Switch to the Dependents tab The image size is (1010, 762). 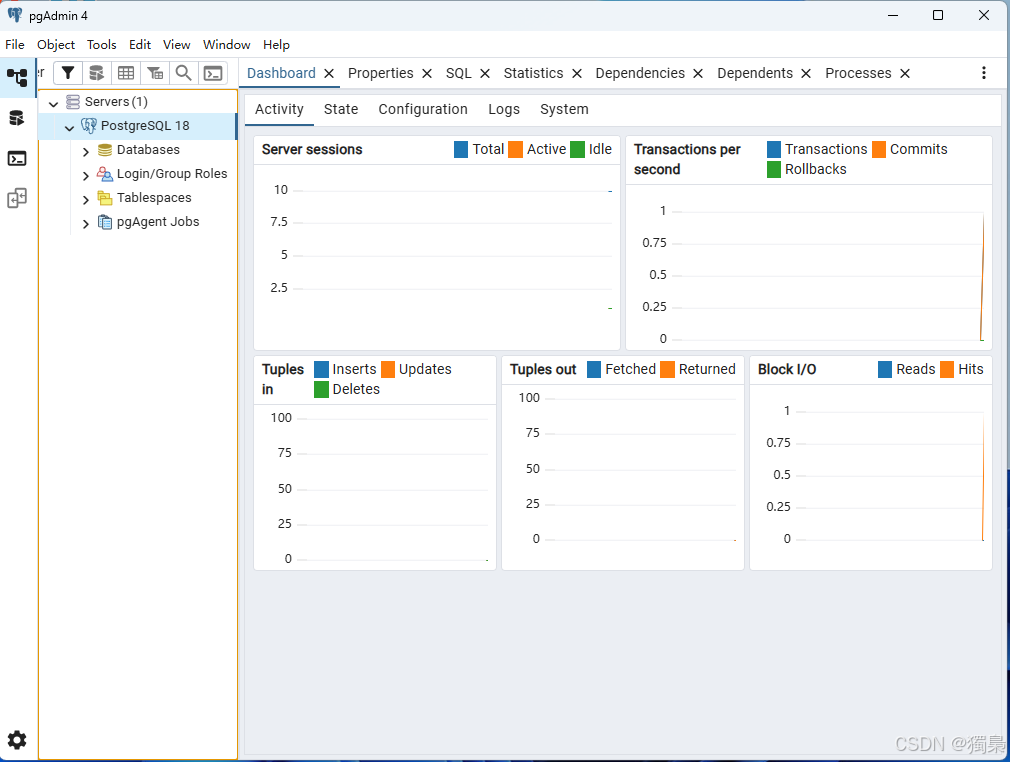(x=755, y=73)
